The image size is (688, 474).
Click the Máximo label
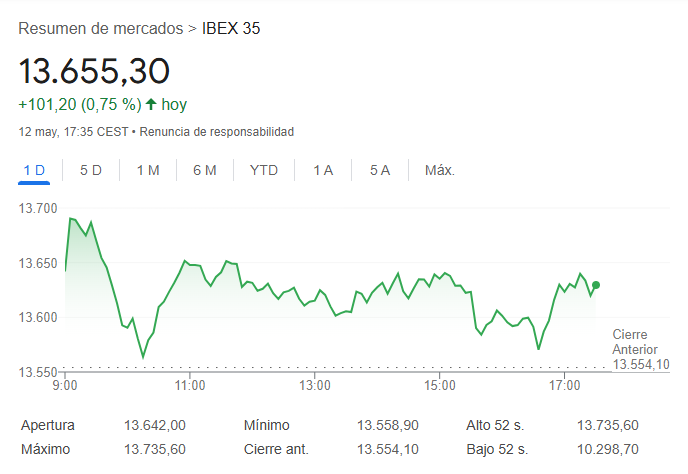(x=46, y=449)
